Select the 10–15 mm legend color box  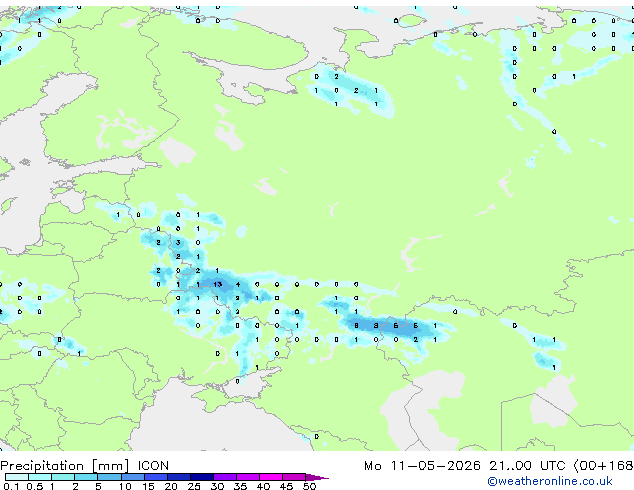click(x=132, y=477)
